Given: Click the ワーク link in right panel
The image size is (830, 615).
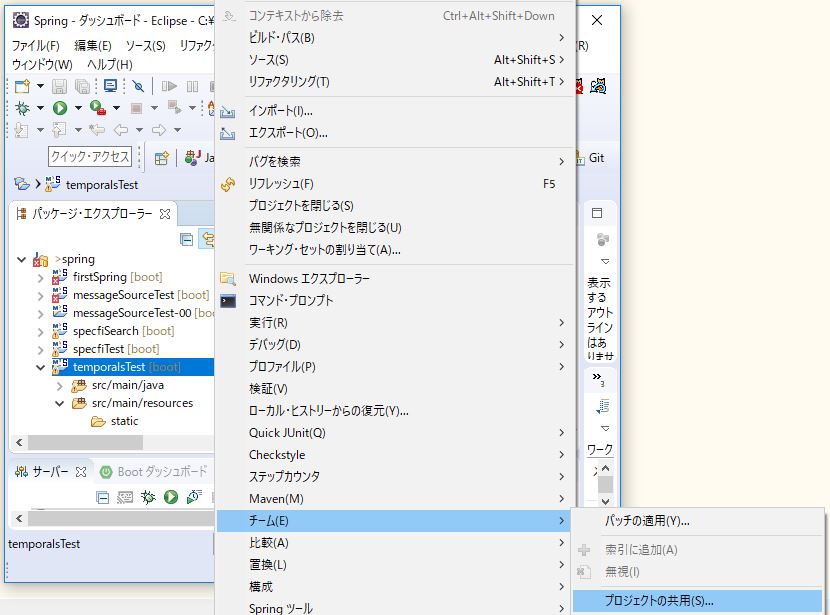Looking at the screenshot, I should tap(600, 450).
